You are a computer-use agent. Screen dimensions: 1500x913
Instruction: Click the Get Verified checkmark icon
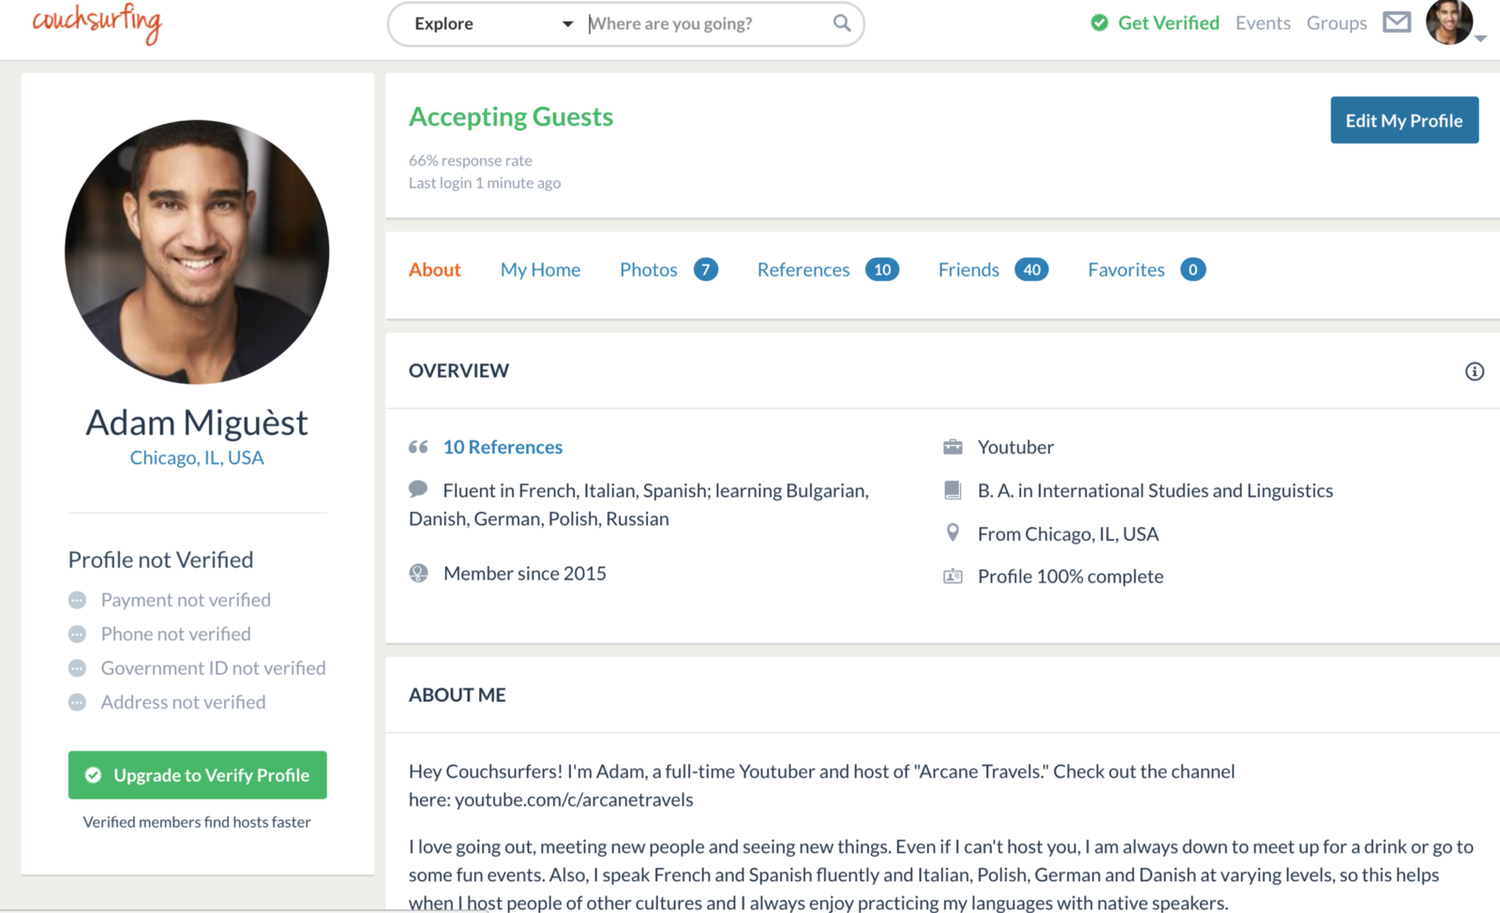pyautogui.click(x=1099, y=23)
